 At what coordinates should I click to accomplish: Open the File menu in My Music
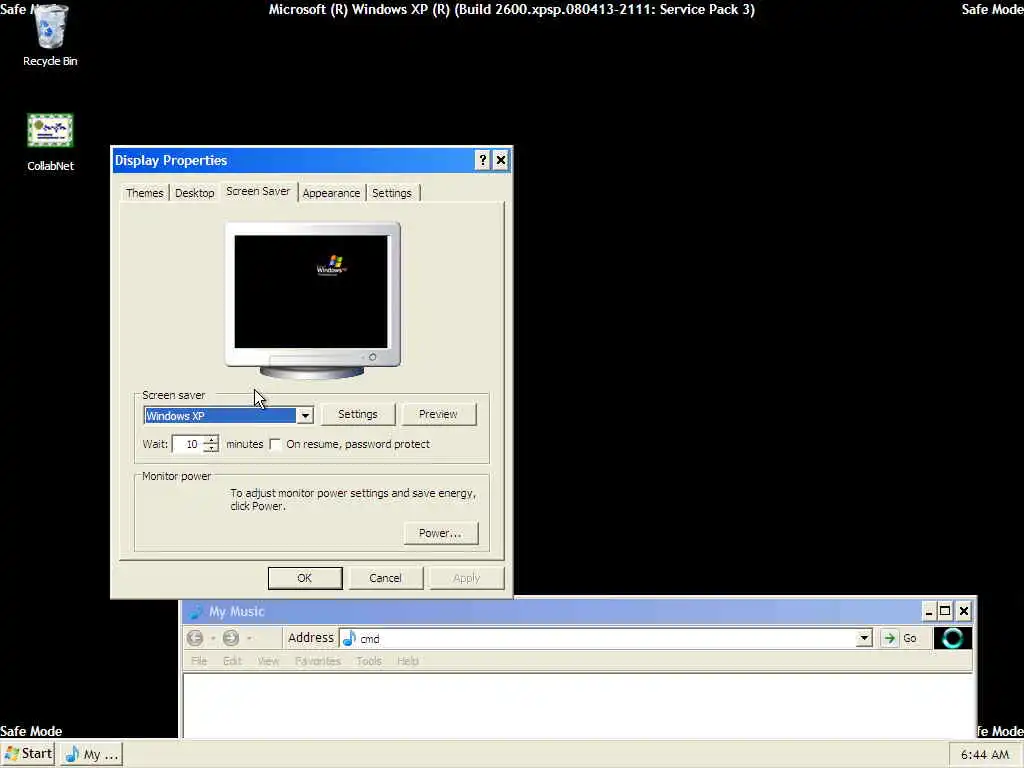click(x=199, y=661)
